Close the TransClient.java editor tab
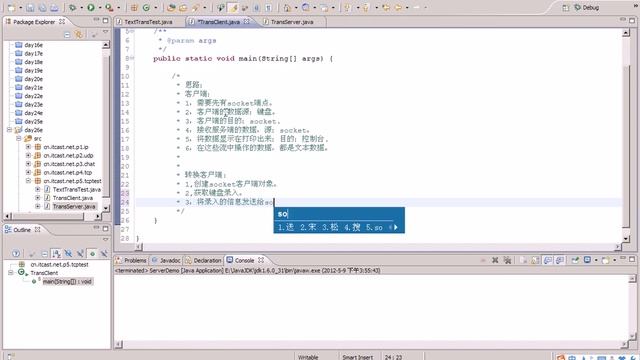Screen dimensions: 640x360 [x=247, y=21]
